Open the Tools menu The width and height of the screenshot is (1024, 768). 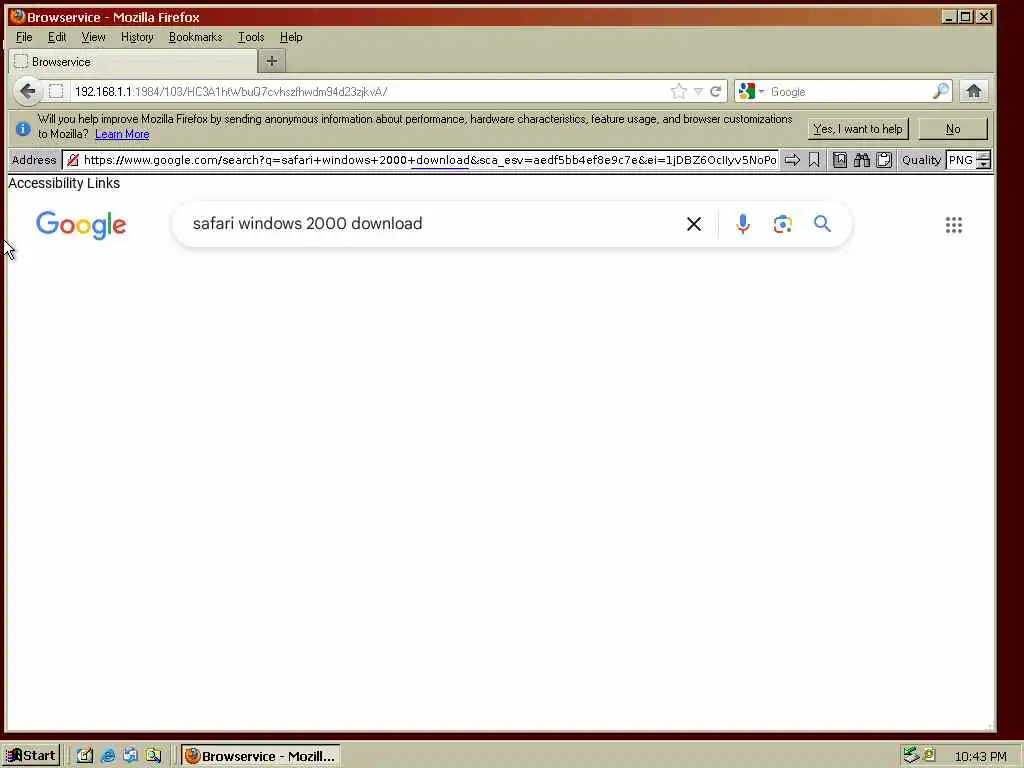click(251, 37)
